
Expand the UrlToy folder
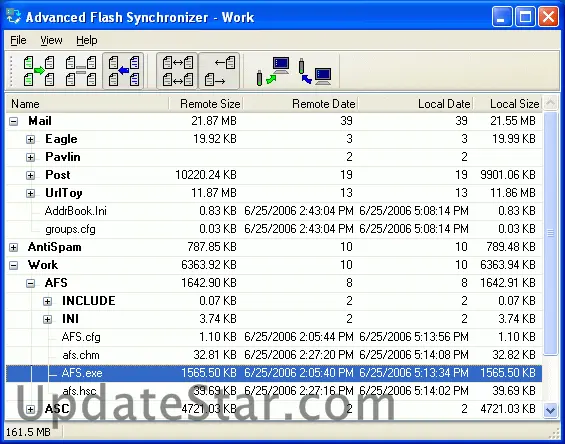pos(30,194)
